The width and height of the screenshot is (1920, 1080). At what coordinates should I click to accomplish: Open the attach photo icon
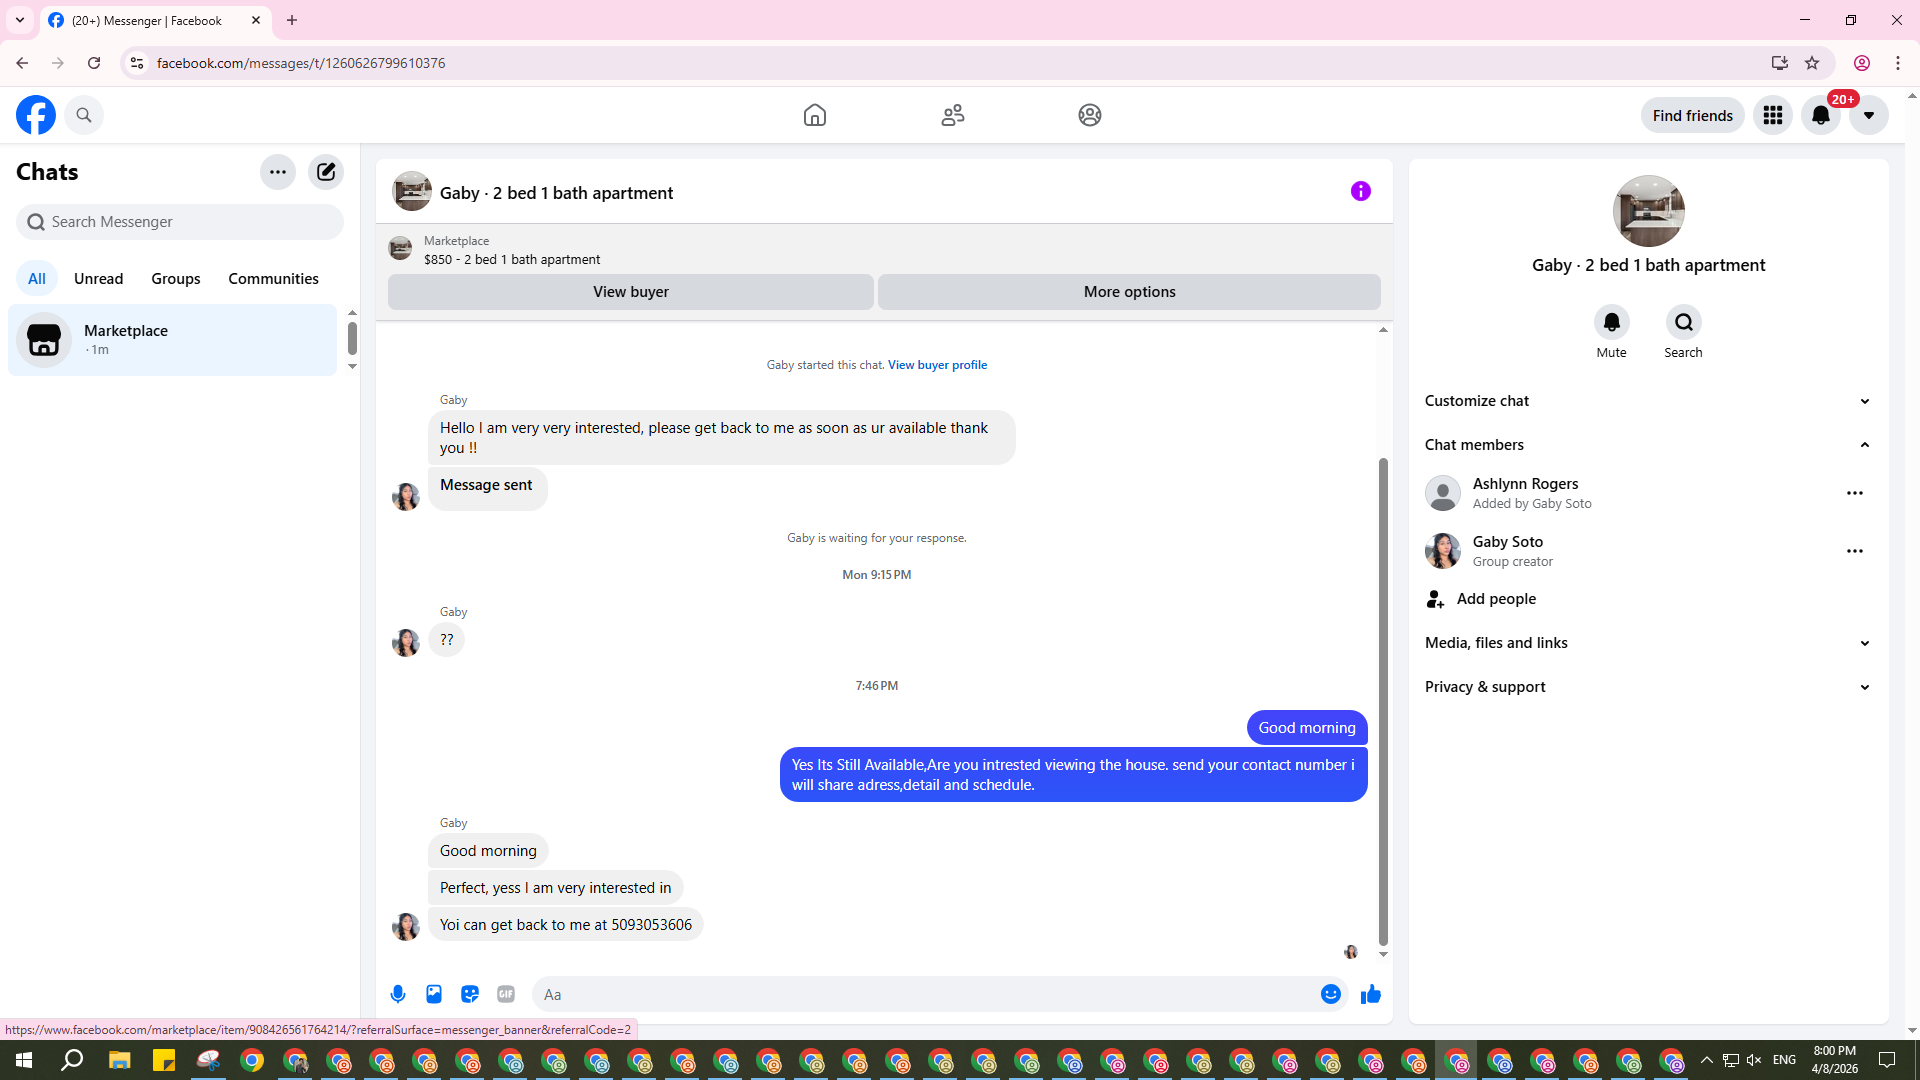pyautogui.click(x=434, y=994)
